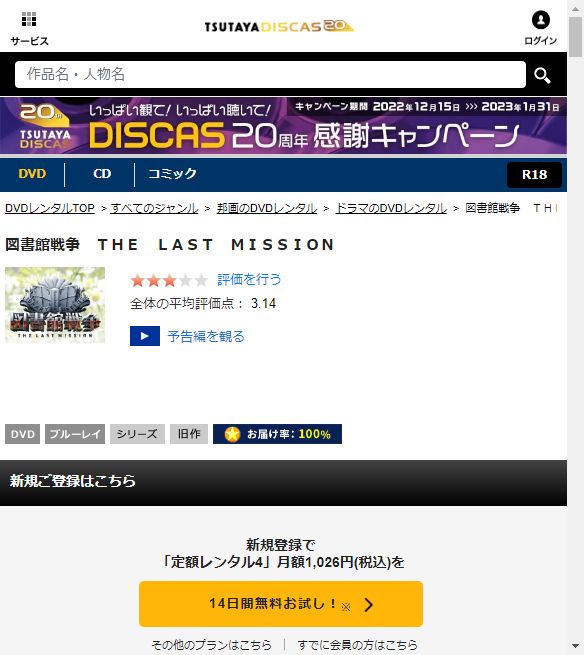Open the サービス grid menu icon
584x655 pixels.
pyautogui.click(x=29, y=20)
